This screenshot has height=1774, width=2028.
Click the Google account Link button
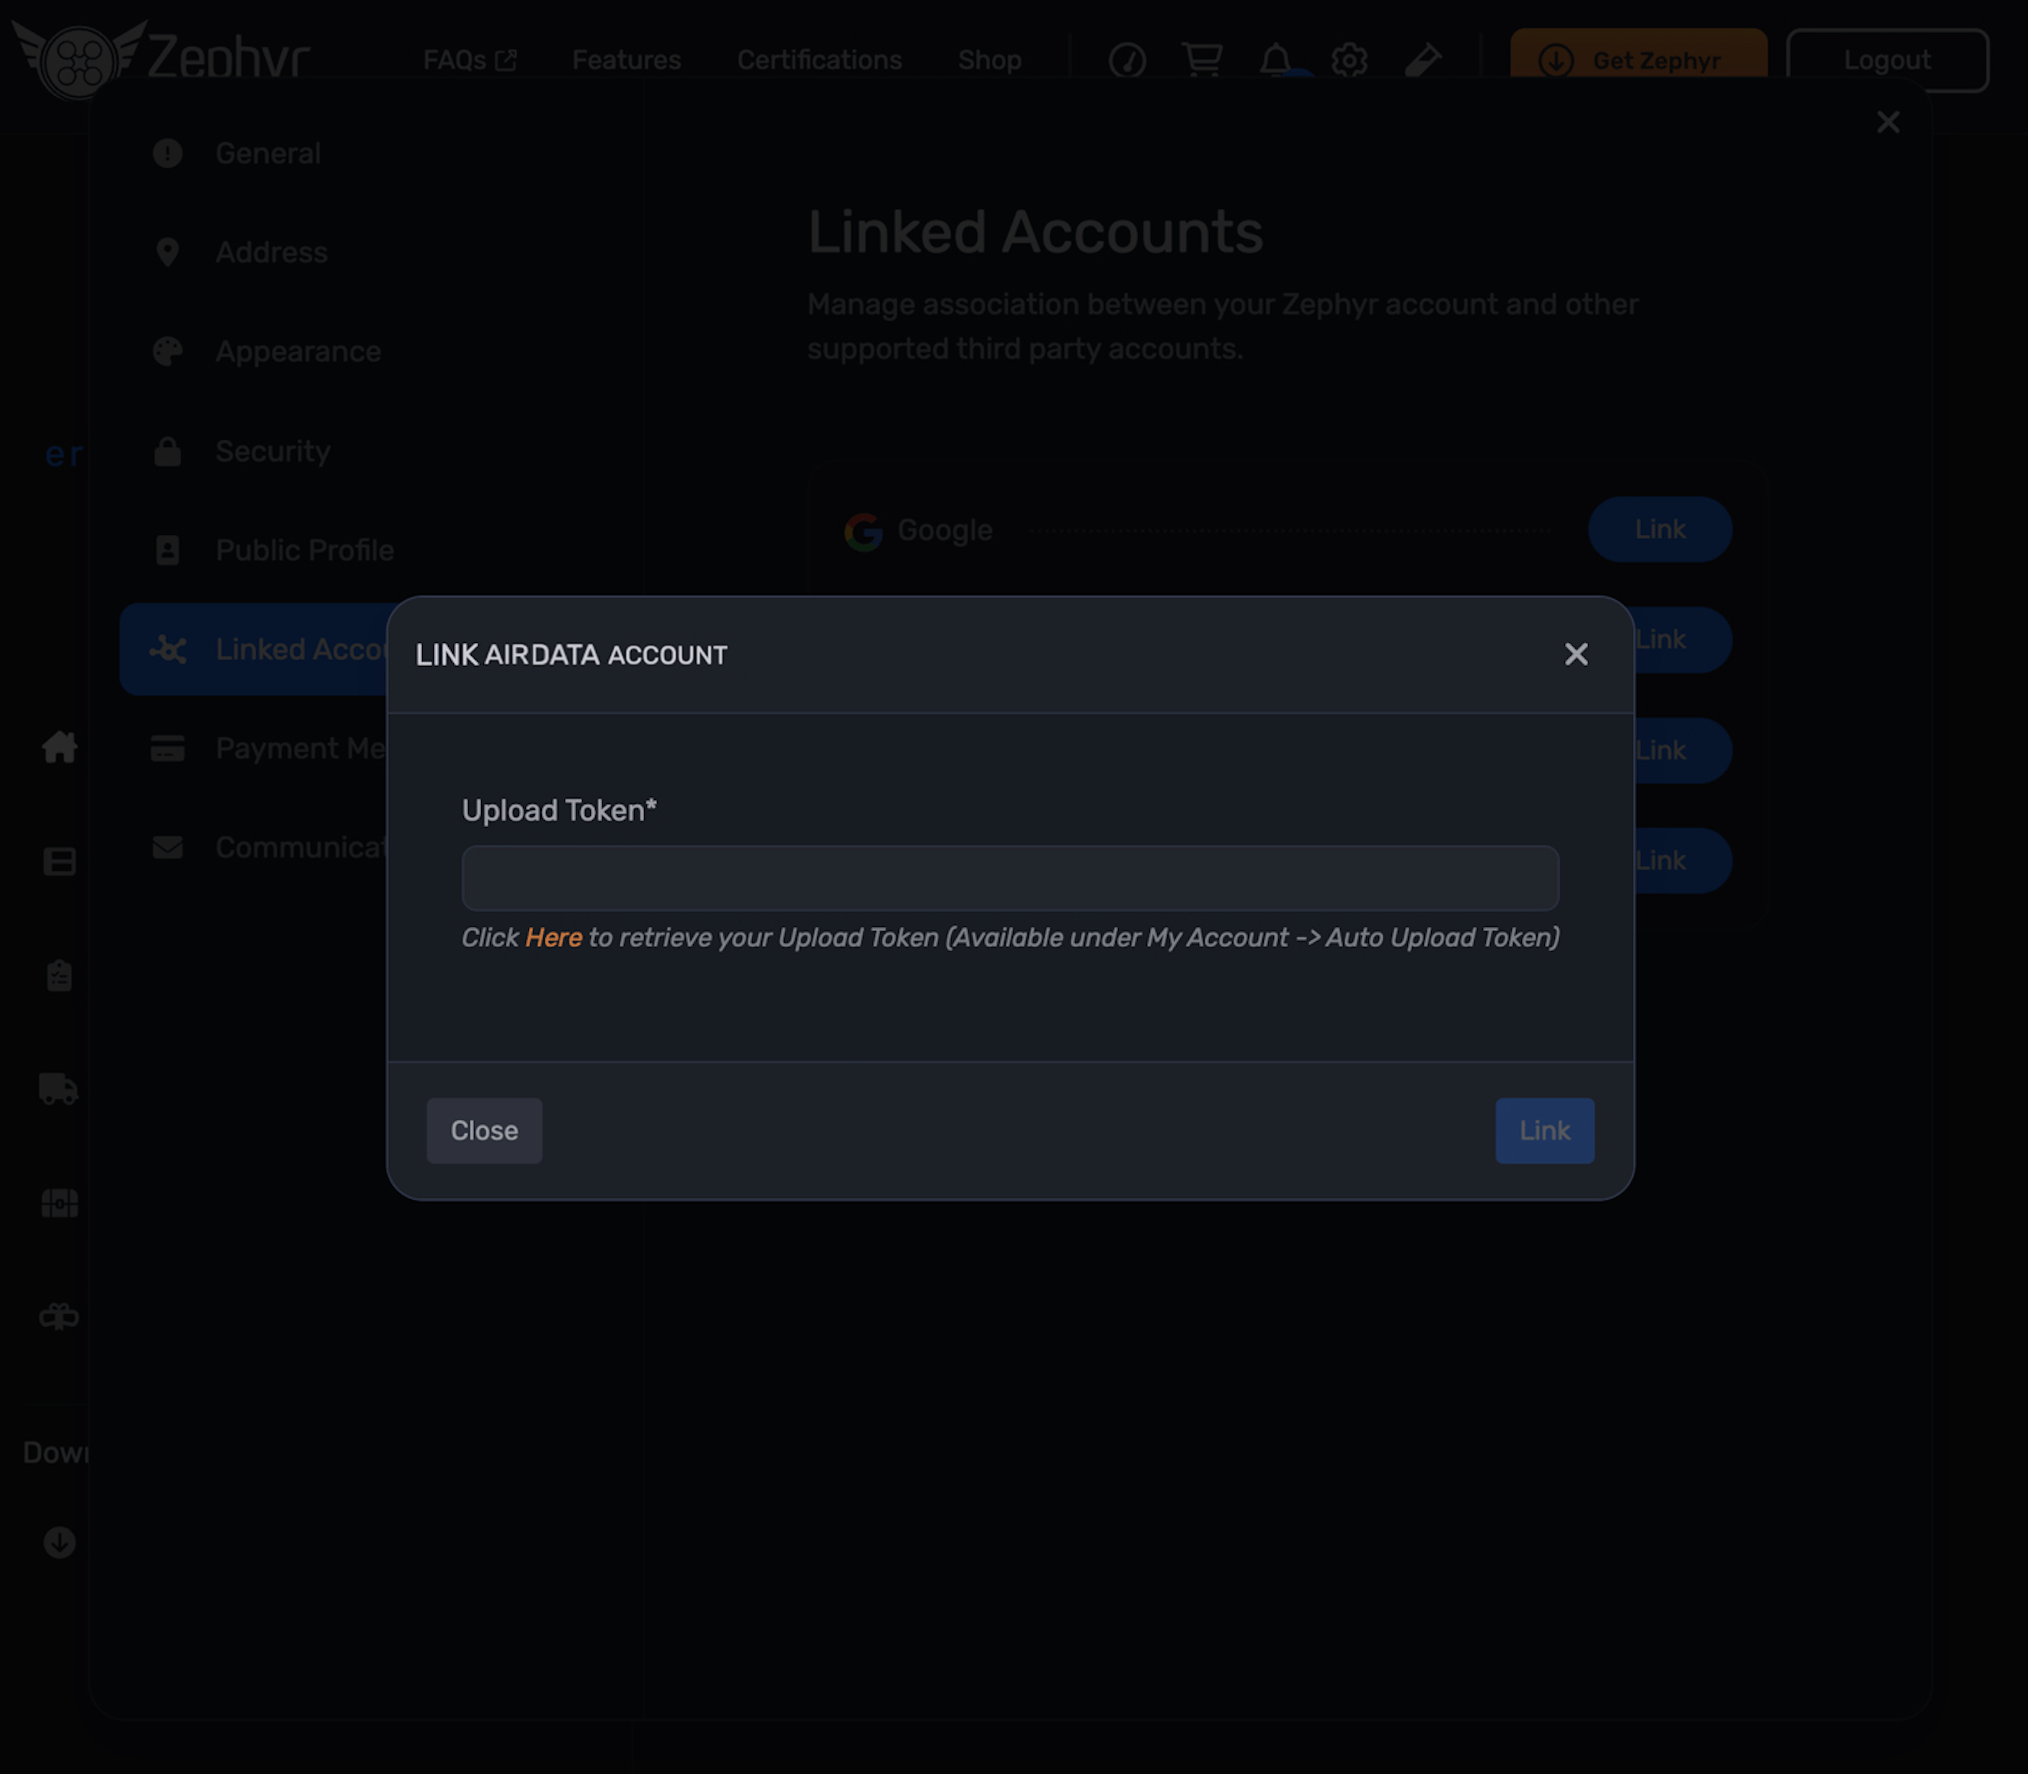(x=1659, y=529)
